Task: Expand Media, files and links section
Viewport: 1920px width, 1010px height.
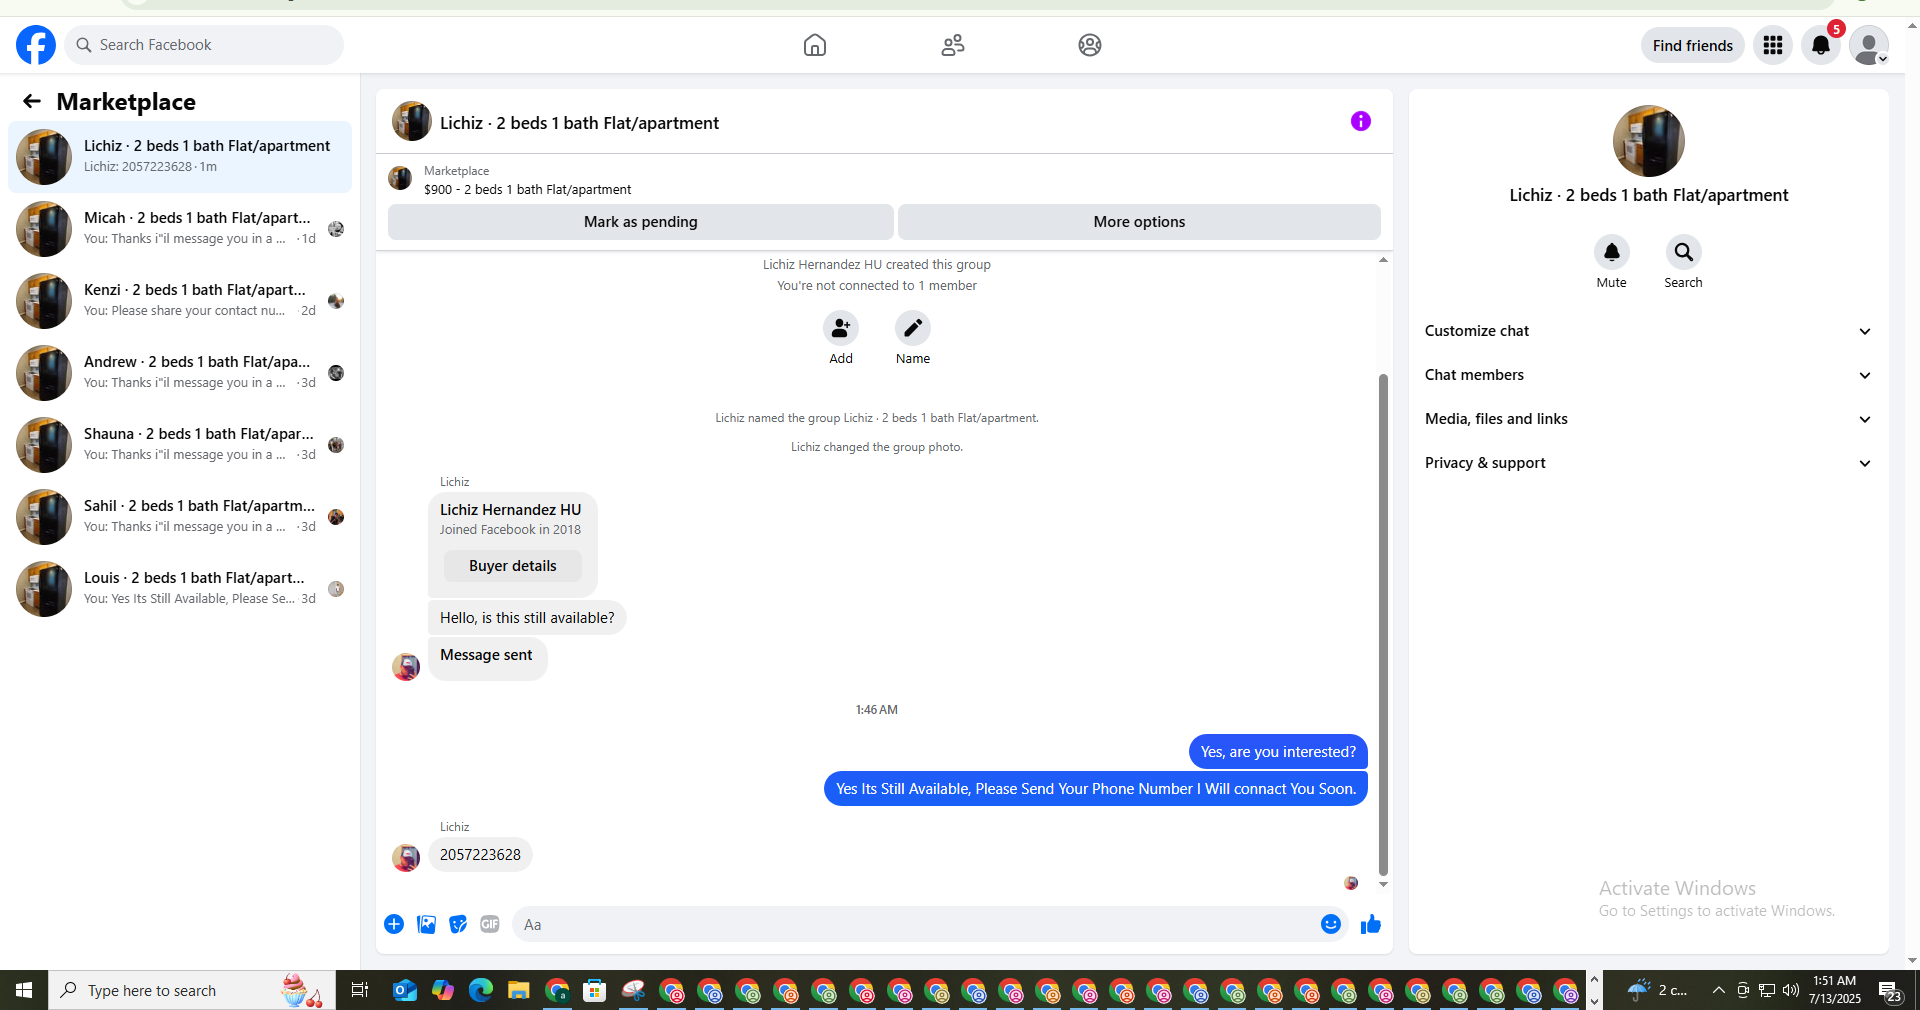Action: point(1648,419)
